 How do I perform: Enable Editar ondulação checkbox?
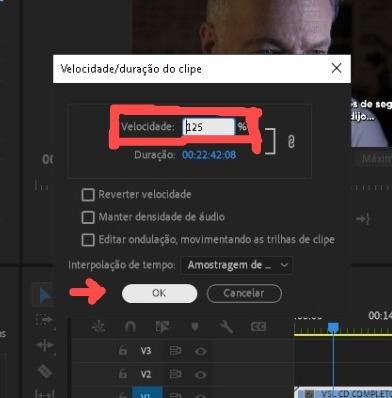(88, 240)
